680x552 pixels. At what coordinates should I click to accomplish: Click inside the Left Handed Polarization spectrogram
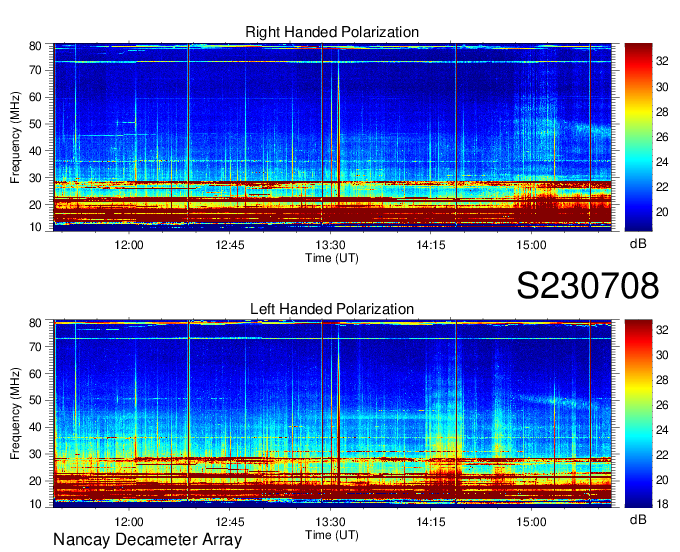coord(332,414)
